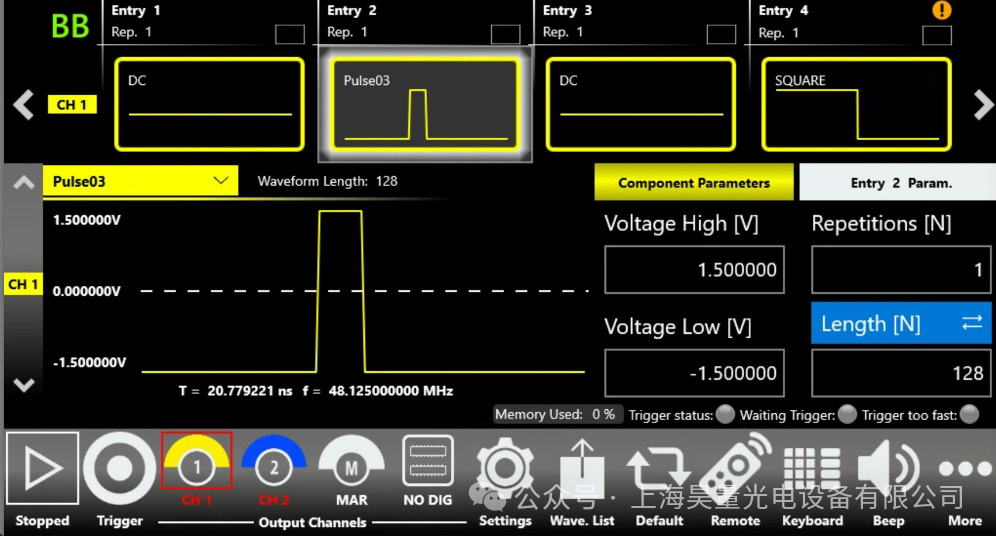This screenshot has width=996, height=537.
Task: Switch to Entry 2 Param. tab
Action: 898,183
